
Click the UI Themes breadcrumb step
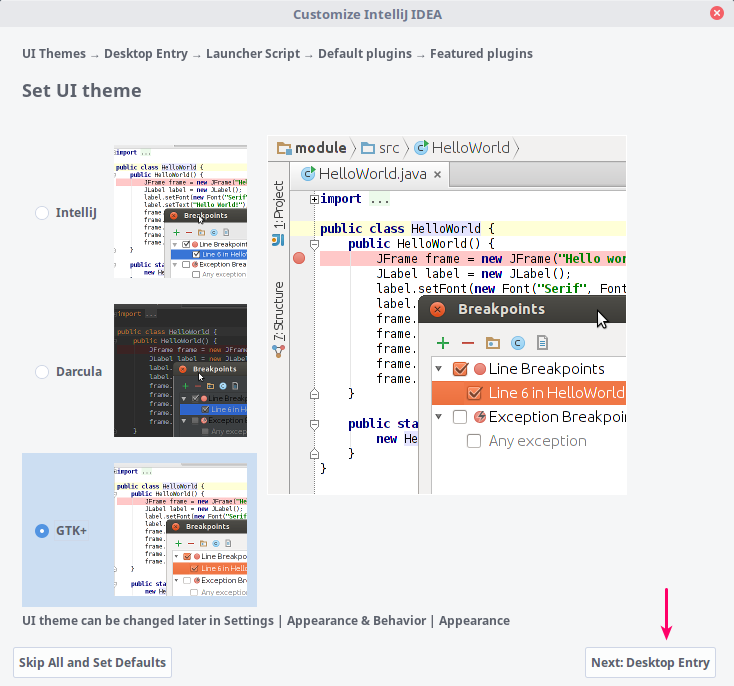[54, 54]
